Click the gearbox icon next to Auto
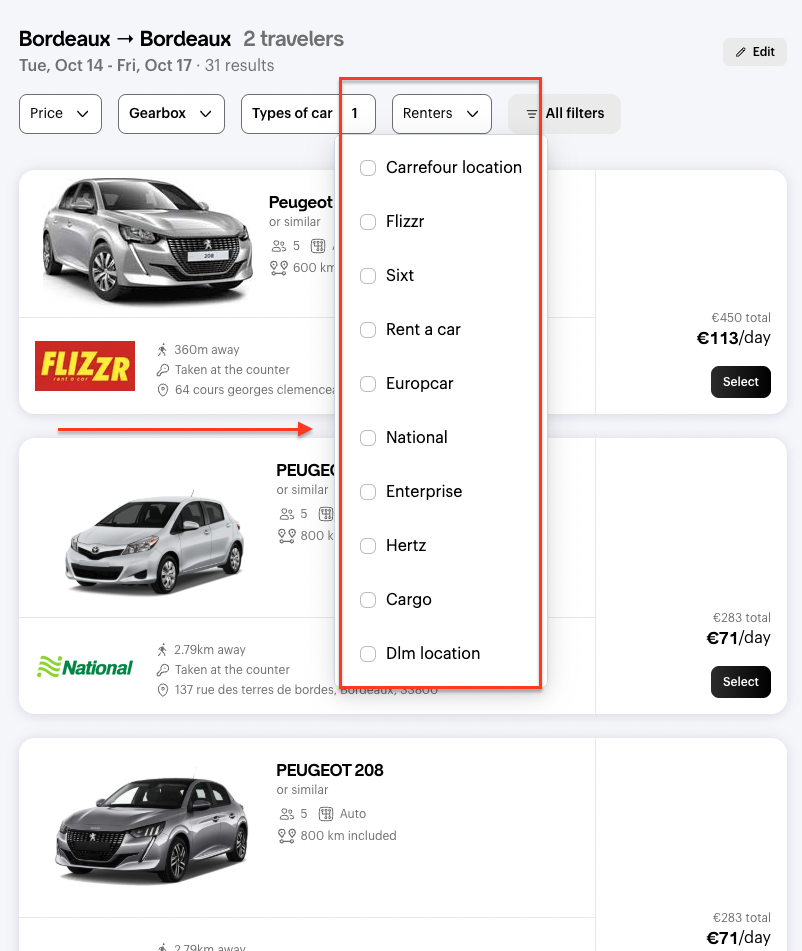The width and height of the screenshot is (802, 951). (325, 814)
